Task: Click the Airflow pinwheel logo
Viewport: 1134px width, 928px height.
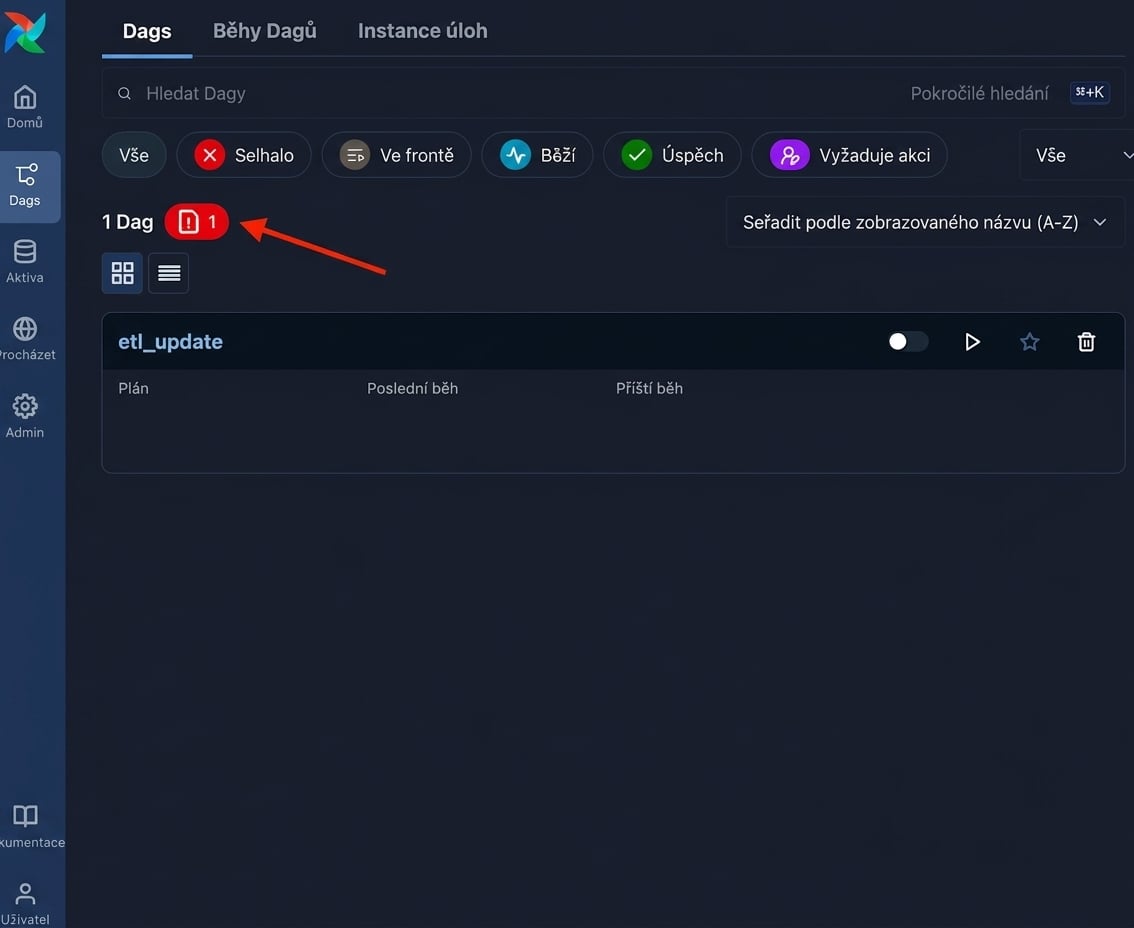Action: coord(25,32)
